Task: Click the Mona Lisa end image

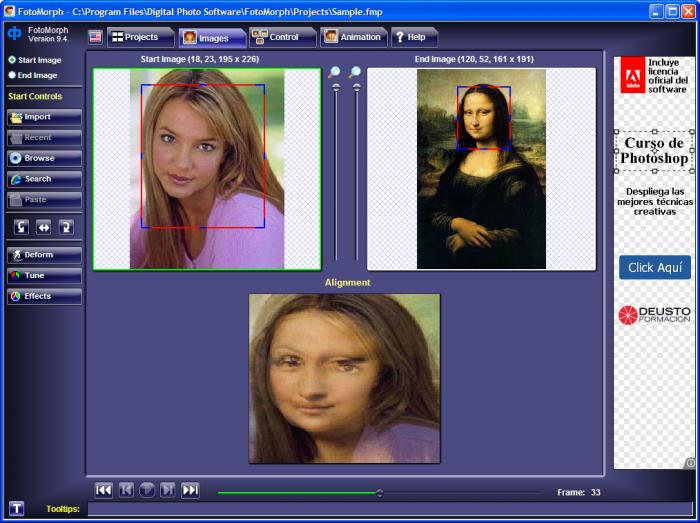Action: [481, 168]
